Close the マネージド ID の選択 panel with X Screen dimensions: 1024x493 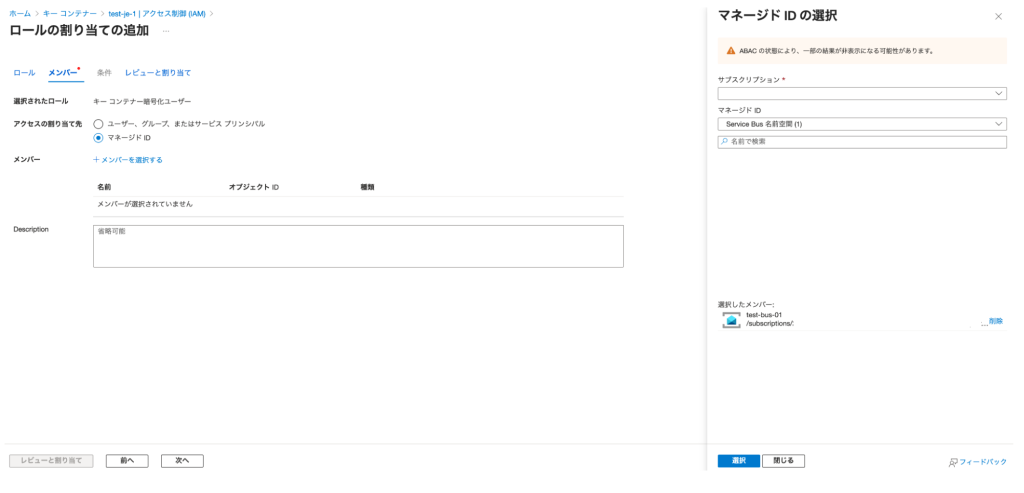[998, 17]
